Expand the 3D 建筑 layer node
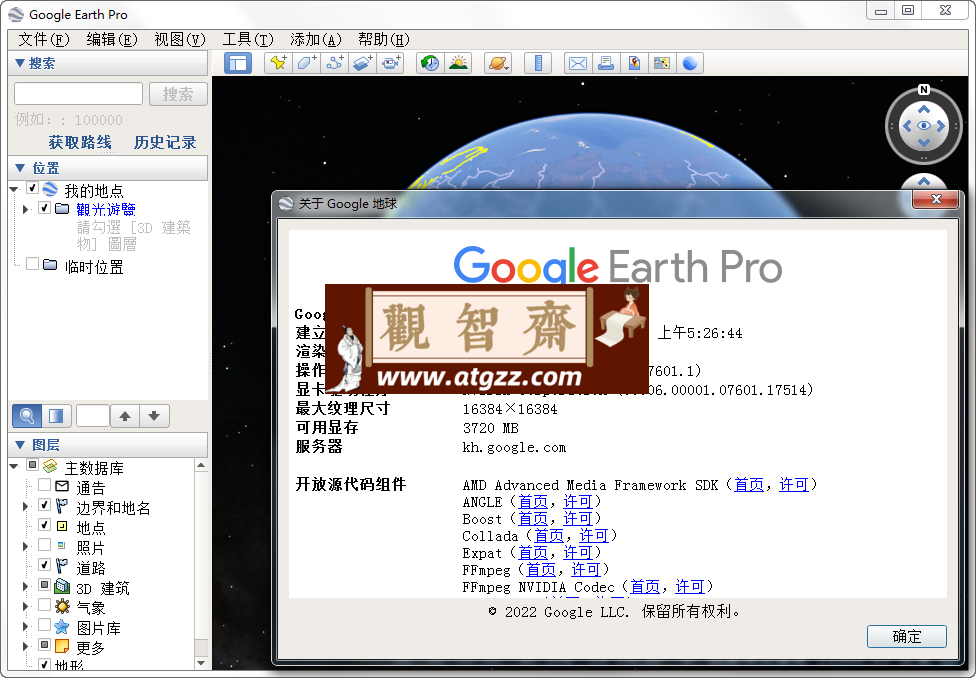This screenshot has width=976, height=678. (x=26, y=586)
